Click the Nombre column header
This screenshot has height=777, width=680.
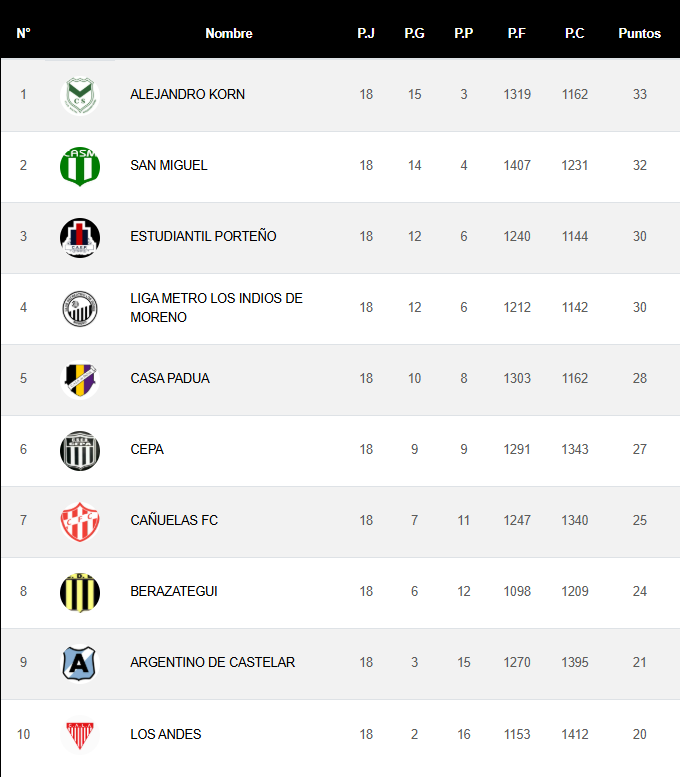coord(229,33)
